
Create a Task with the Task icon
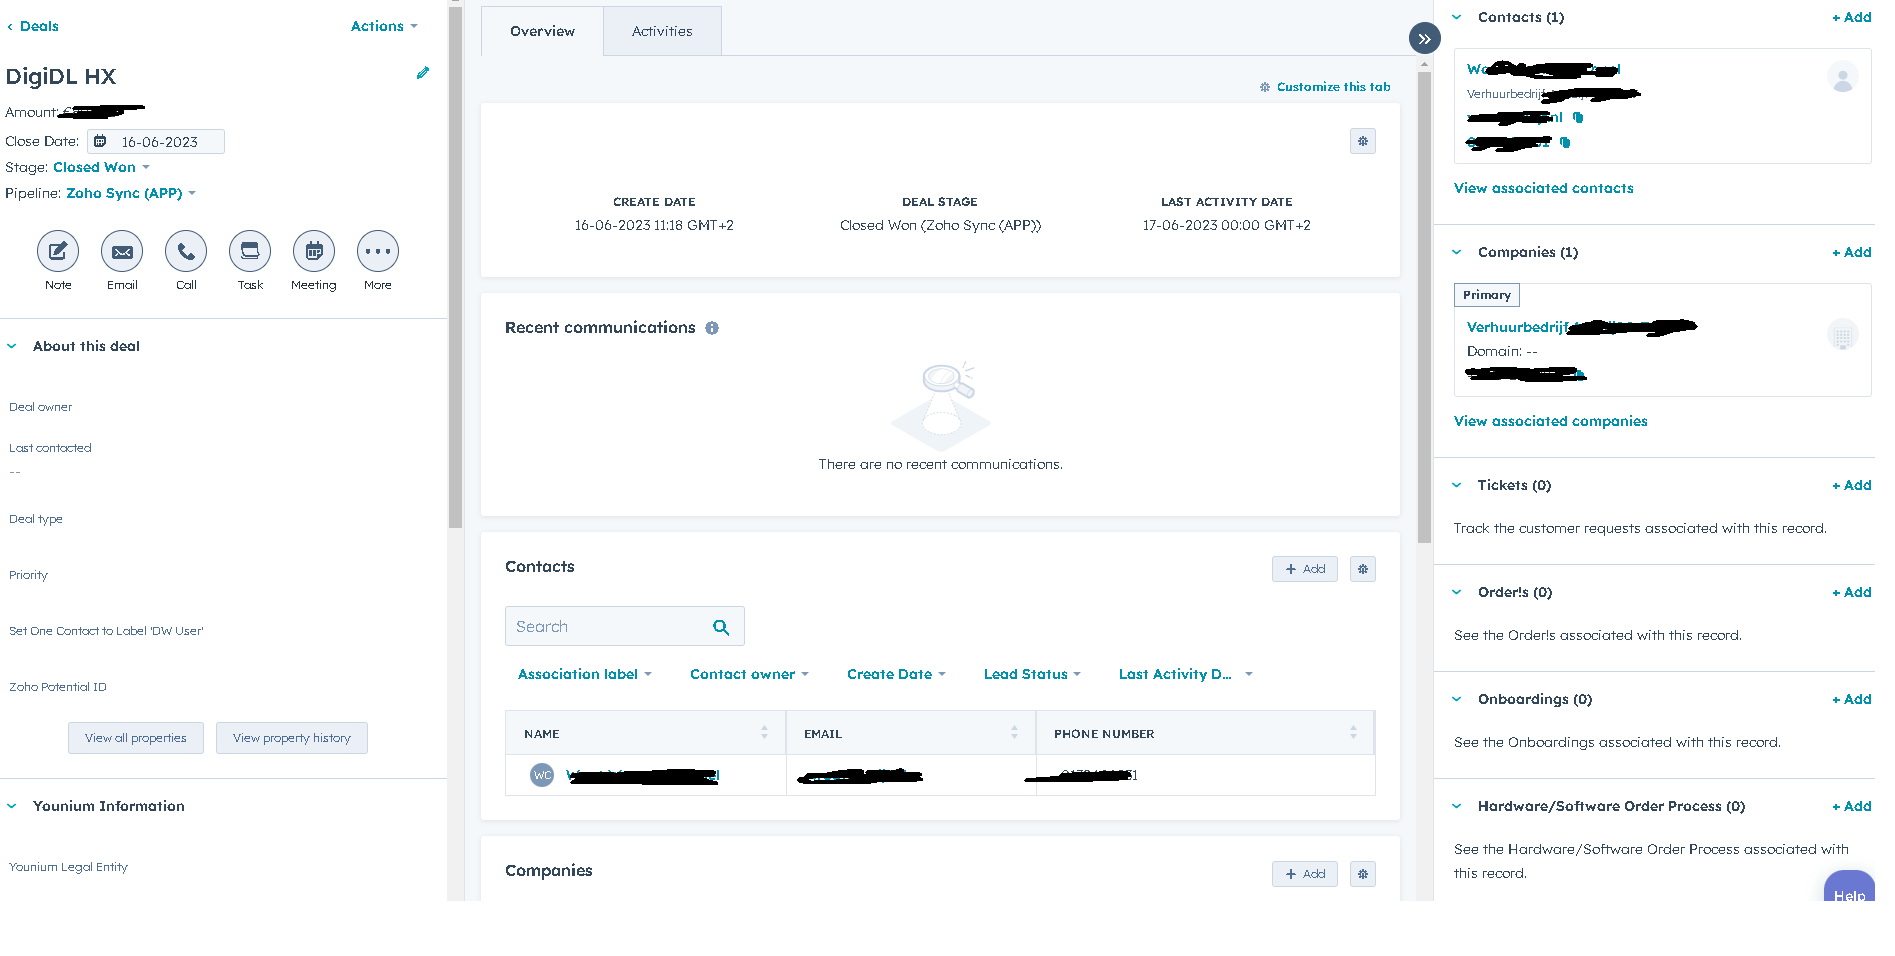(249, 252)
